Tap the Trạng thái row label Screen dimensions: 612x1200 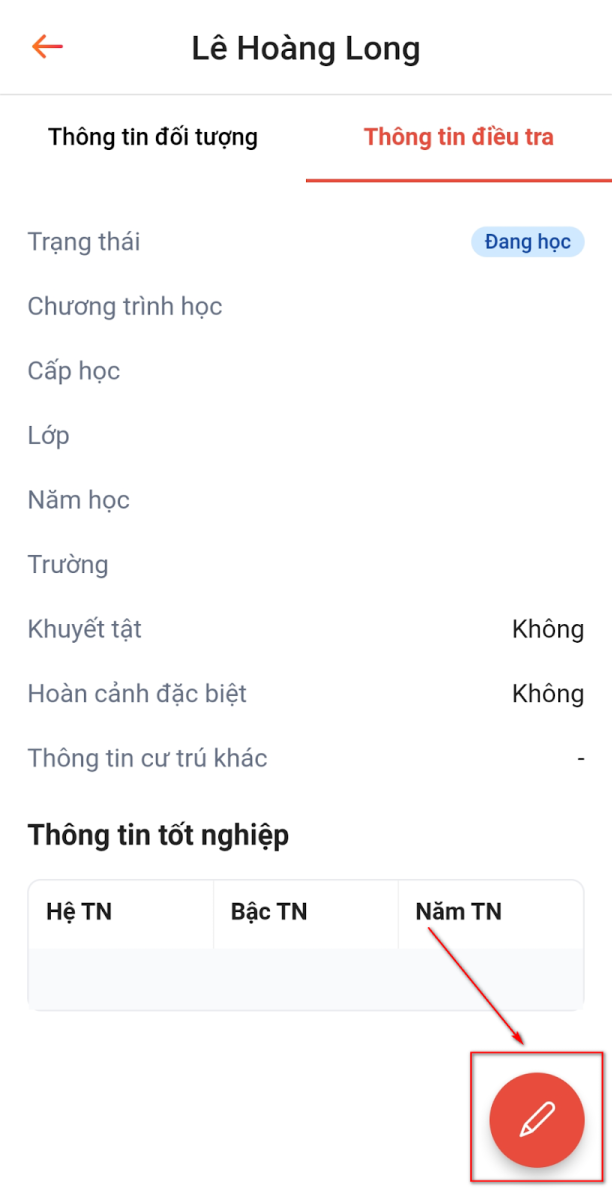tap(84, 242)
